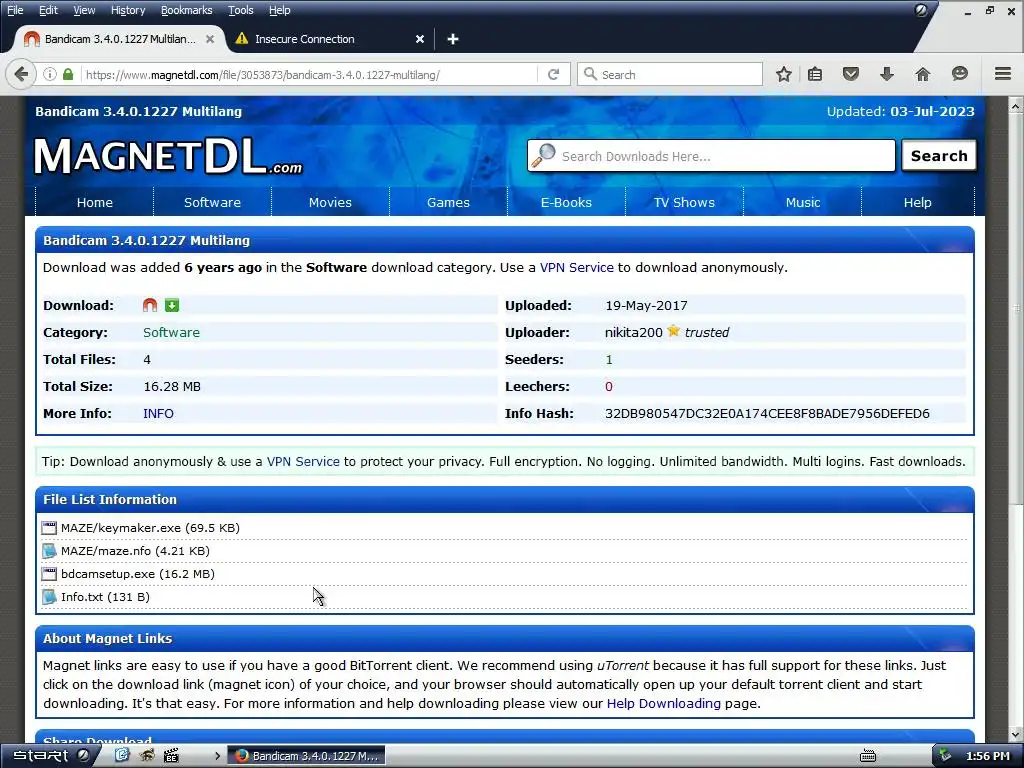Screen dimensions: 1024x768
Task: Click the taskbar clock 1:56 PM
Action: coord(987,756)
